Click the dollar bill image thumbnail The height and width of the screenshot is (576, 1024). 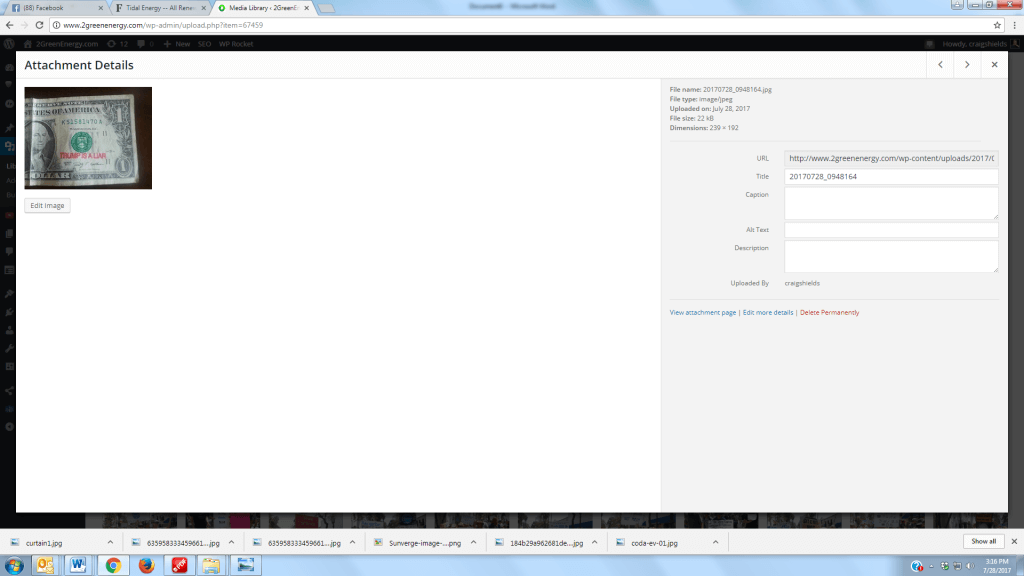tap(88, 138)
